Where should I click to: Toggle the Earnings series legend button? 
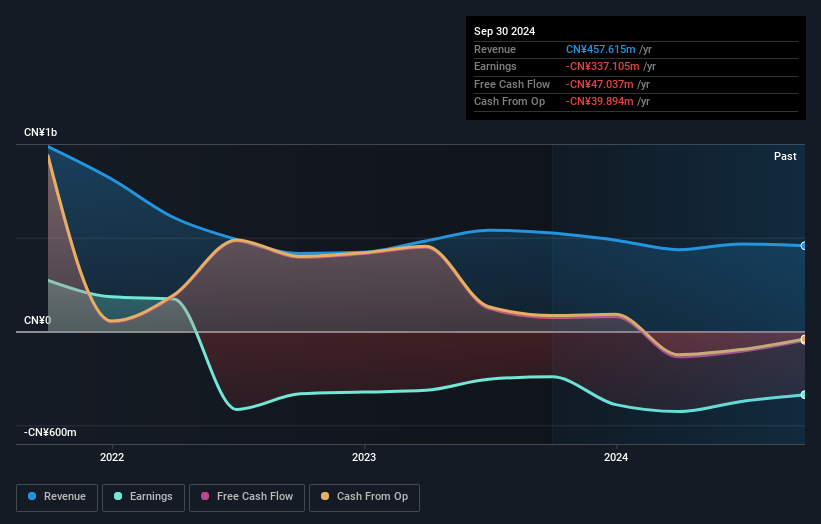pos(143,497)
